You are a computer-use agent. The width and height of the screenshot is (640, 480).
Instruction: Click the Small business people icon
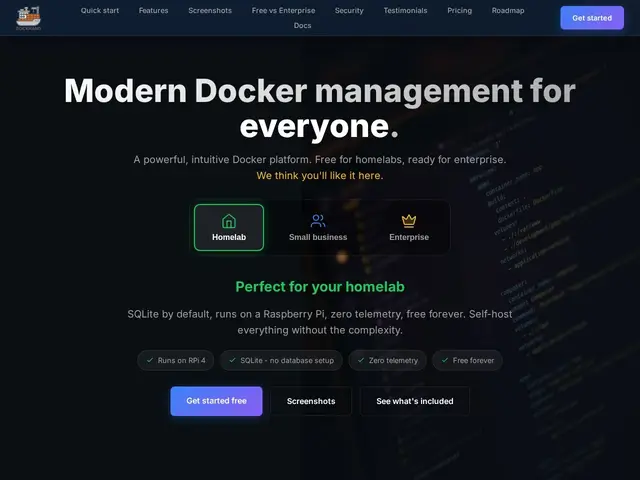pos(318,221)
